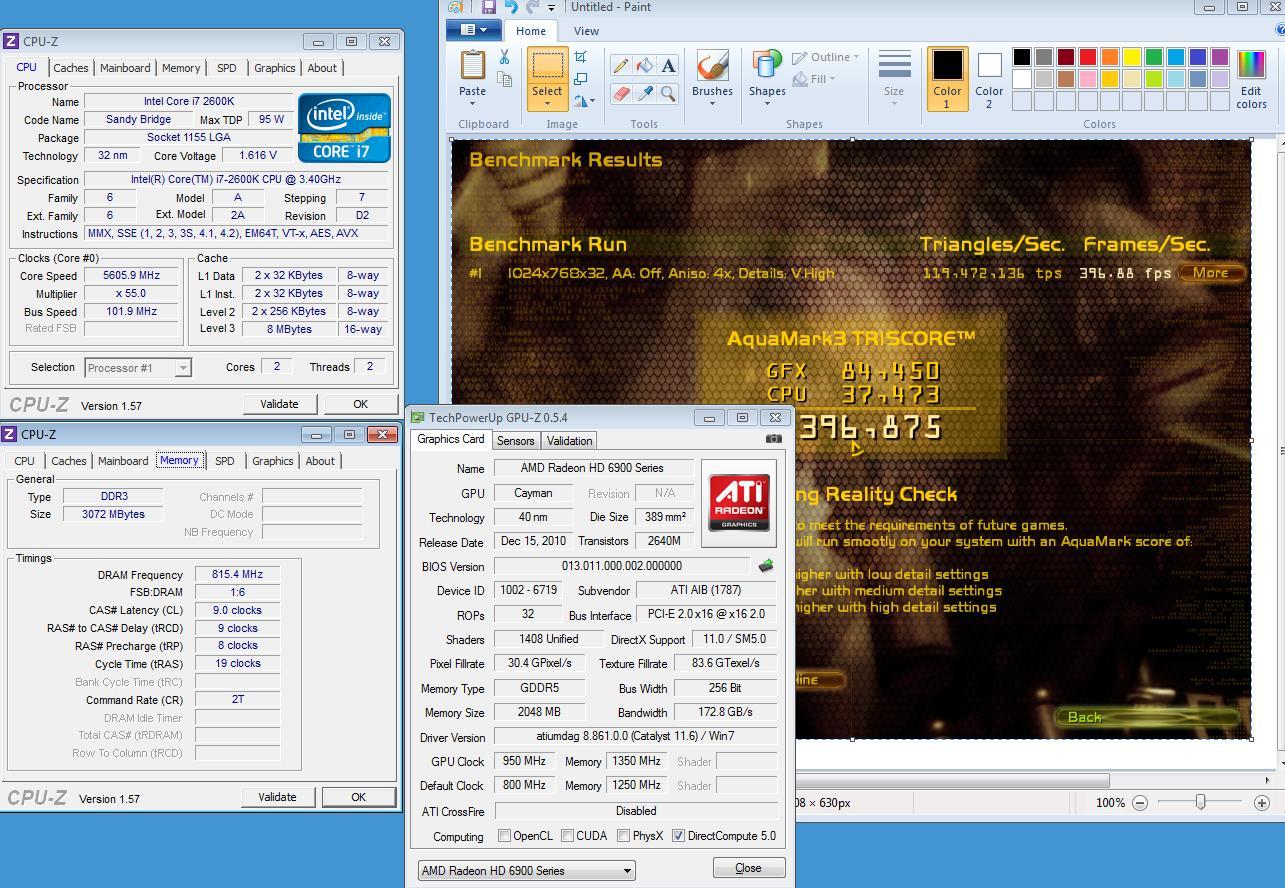The height and width of the screenshot is (888, 1285).
Task: Open Caches tab in top CPU-Z window
Action: click(x=70, y=68)
